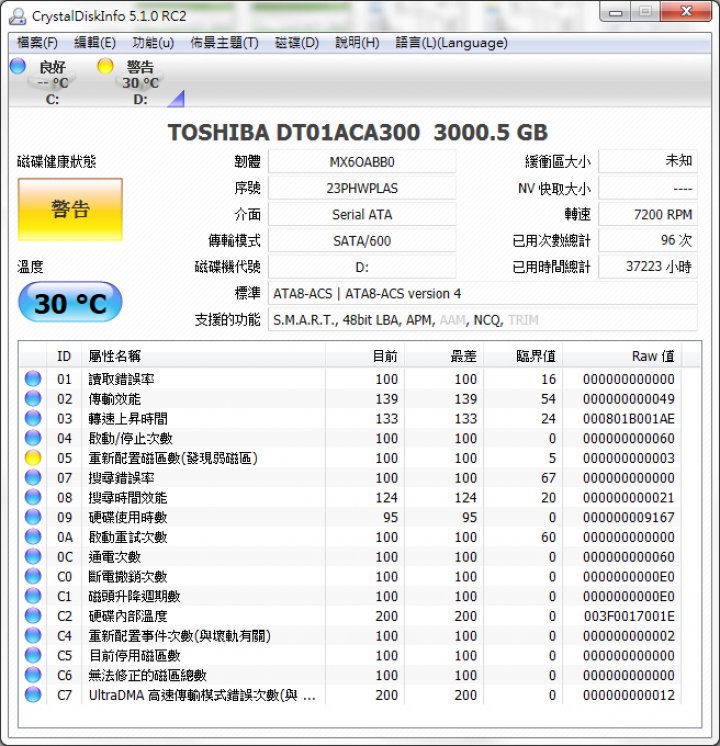This screenshot has width=720, height=746.
Task: Click the blue status dot for ID 08
Action: pos(33,497)
